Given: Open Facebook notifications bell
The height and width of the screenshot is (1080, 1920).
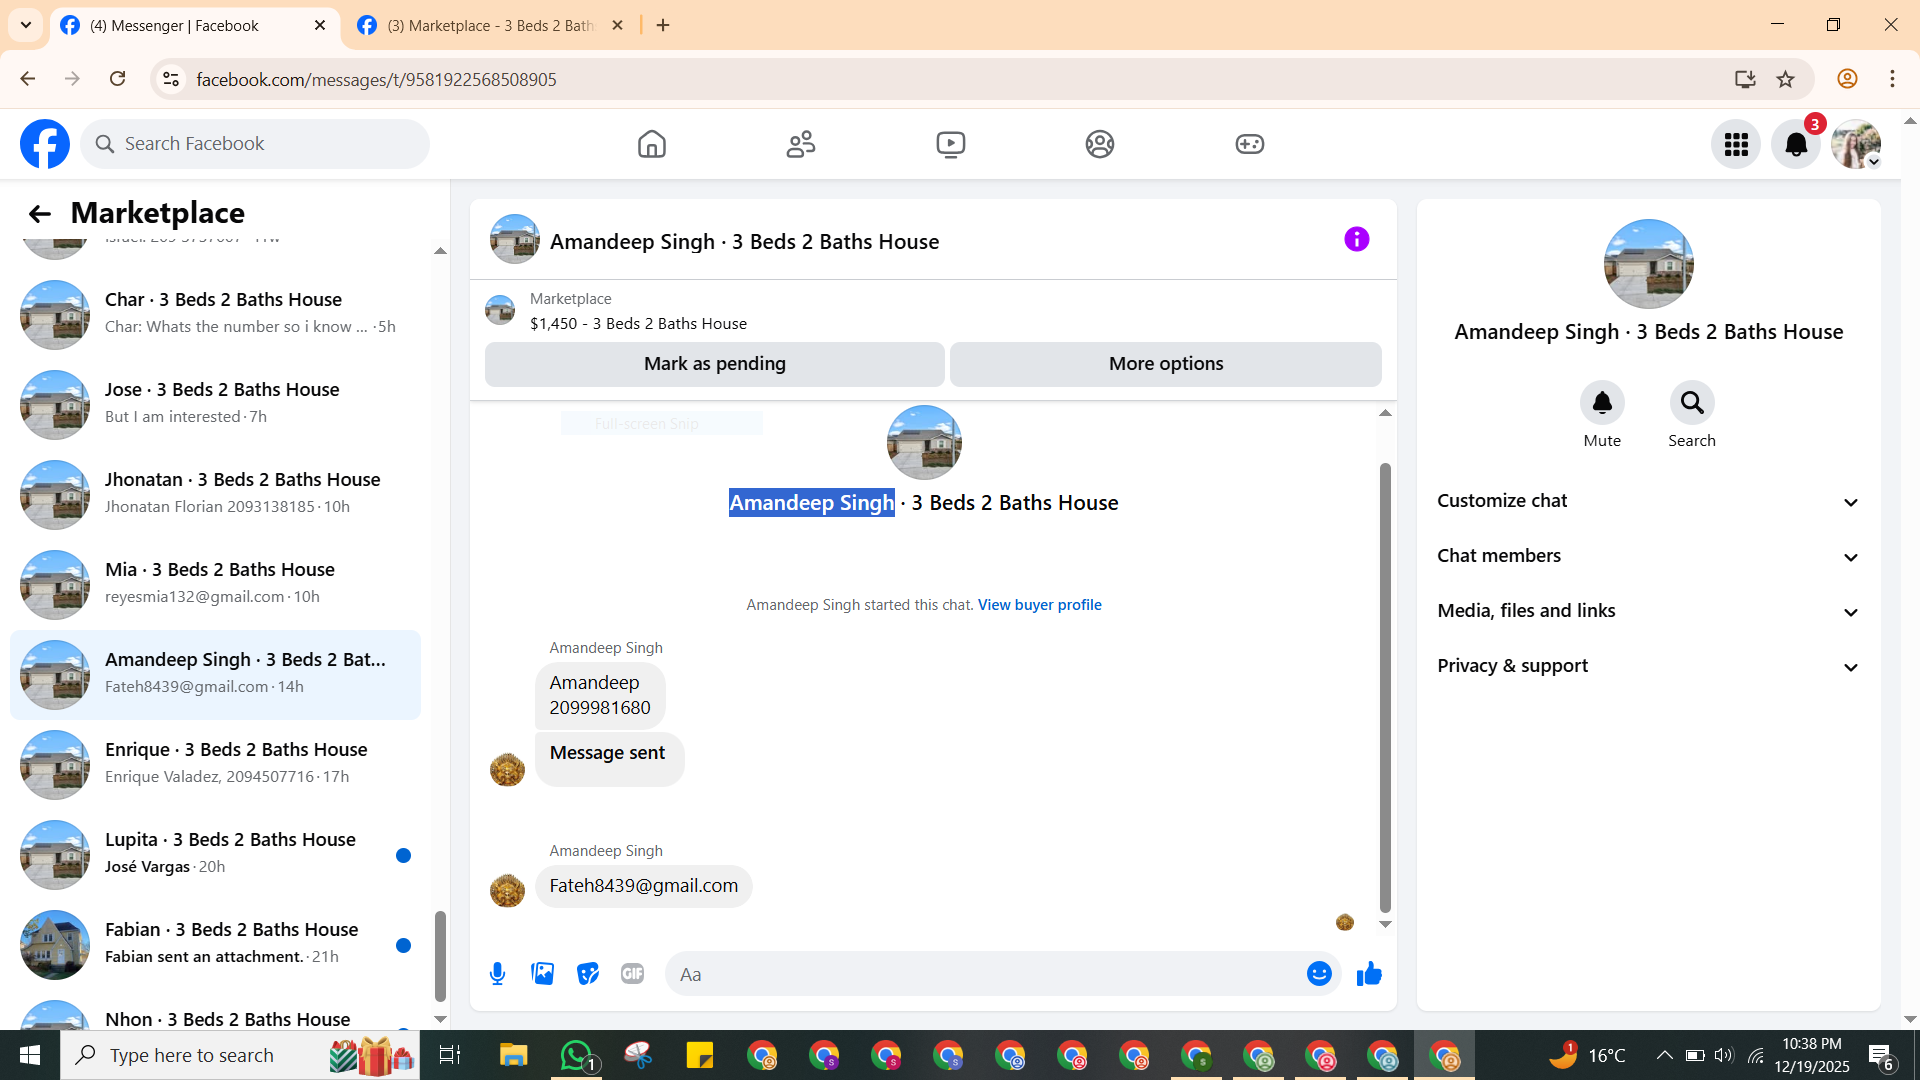Looking at the screenshot, I should point(1795,145).
